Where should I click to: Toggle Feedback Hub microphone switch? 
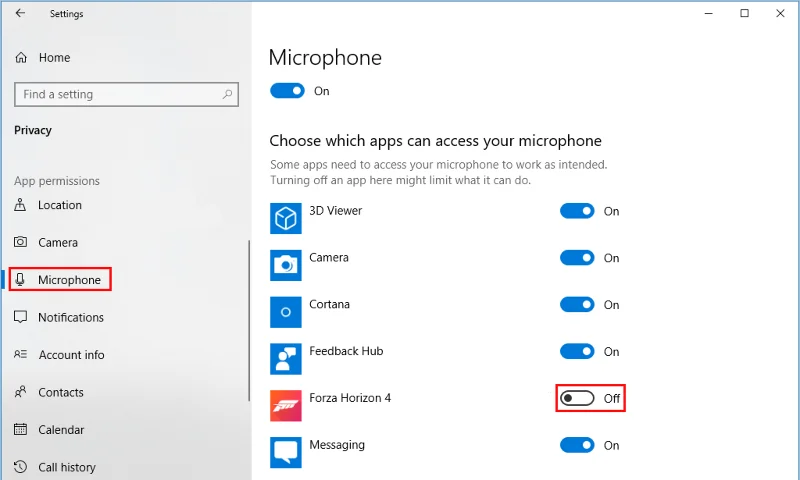(577, 351)
